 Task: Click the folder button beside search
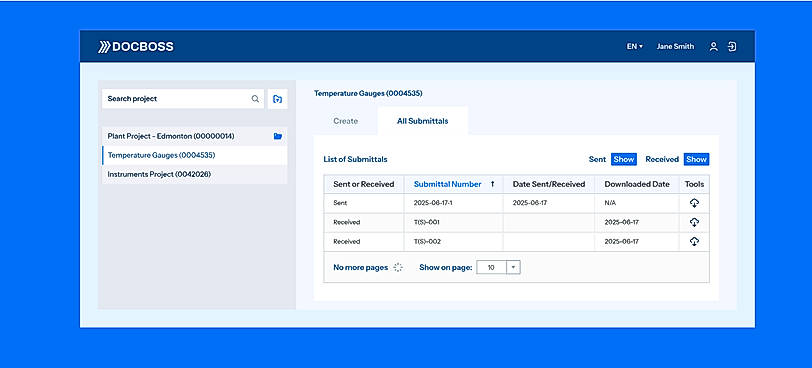[x=278, y=99]
